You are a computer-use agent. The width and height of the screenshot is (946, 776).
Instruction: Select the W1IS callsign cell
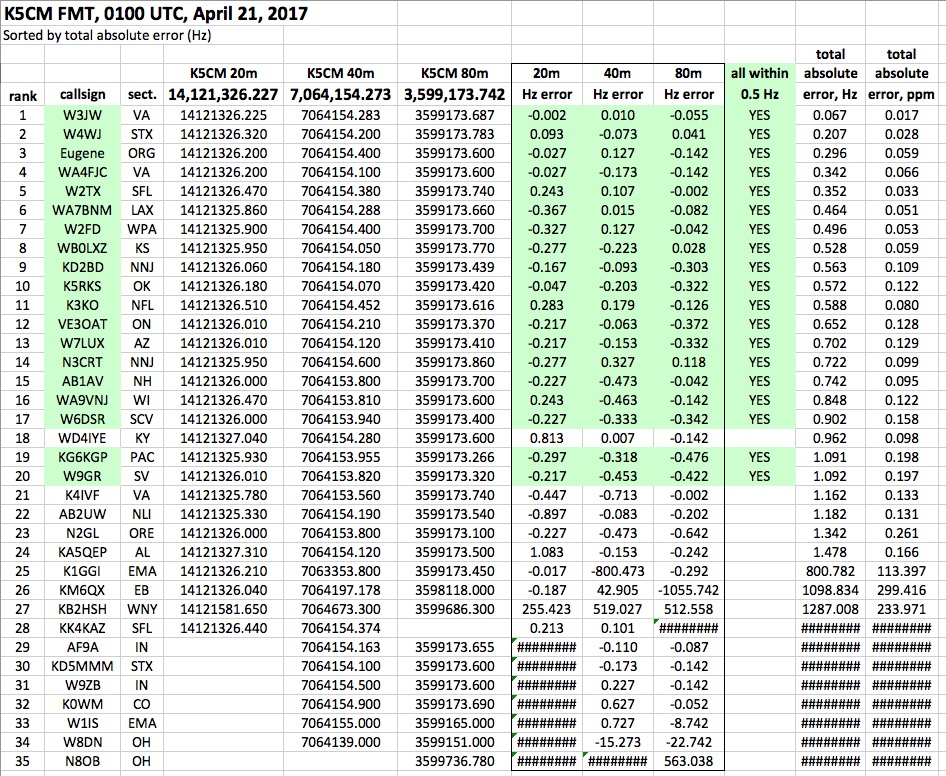pyautogui.click(x=83, y=724)
